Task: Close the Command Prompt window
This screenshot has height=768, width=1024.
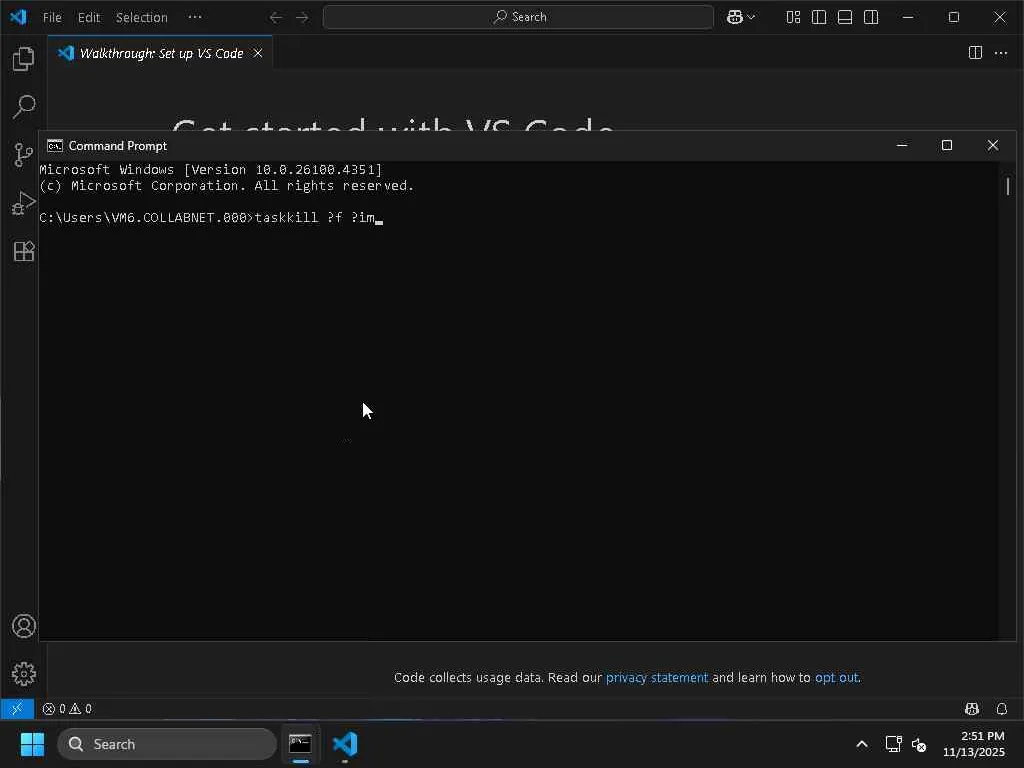Action: point(993,145)
